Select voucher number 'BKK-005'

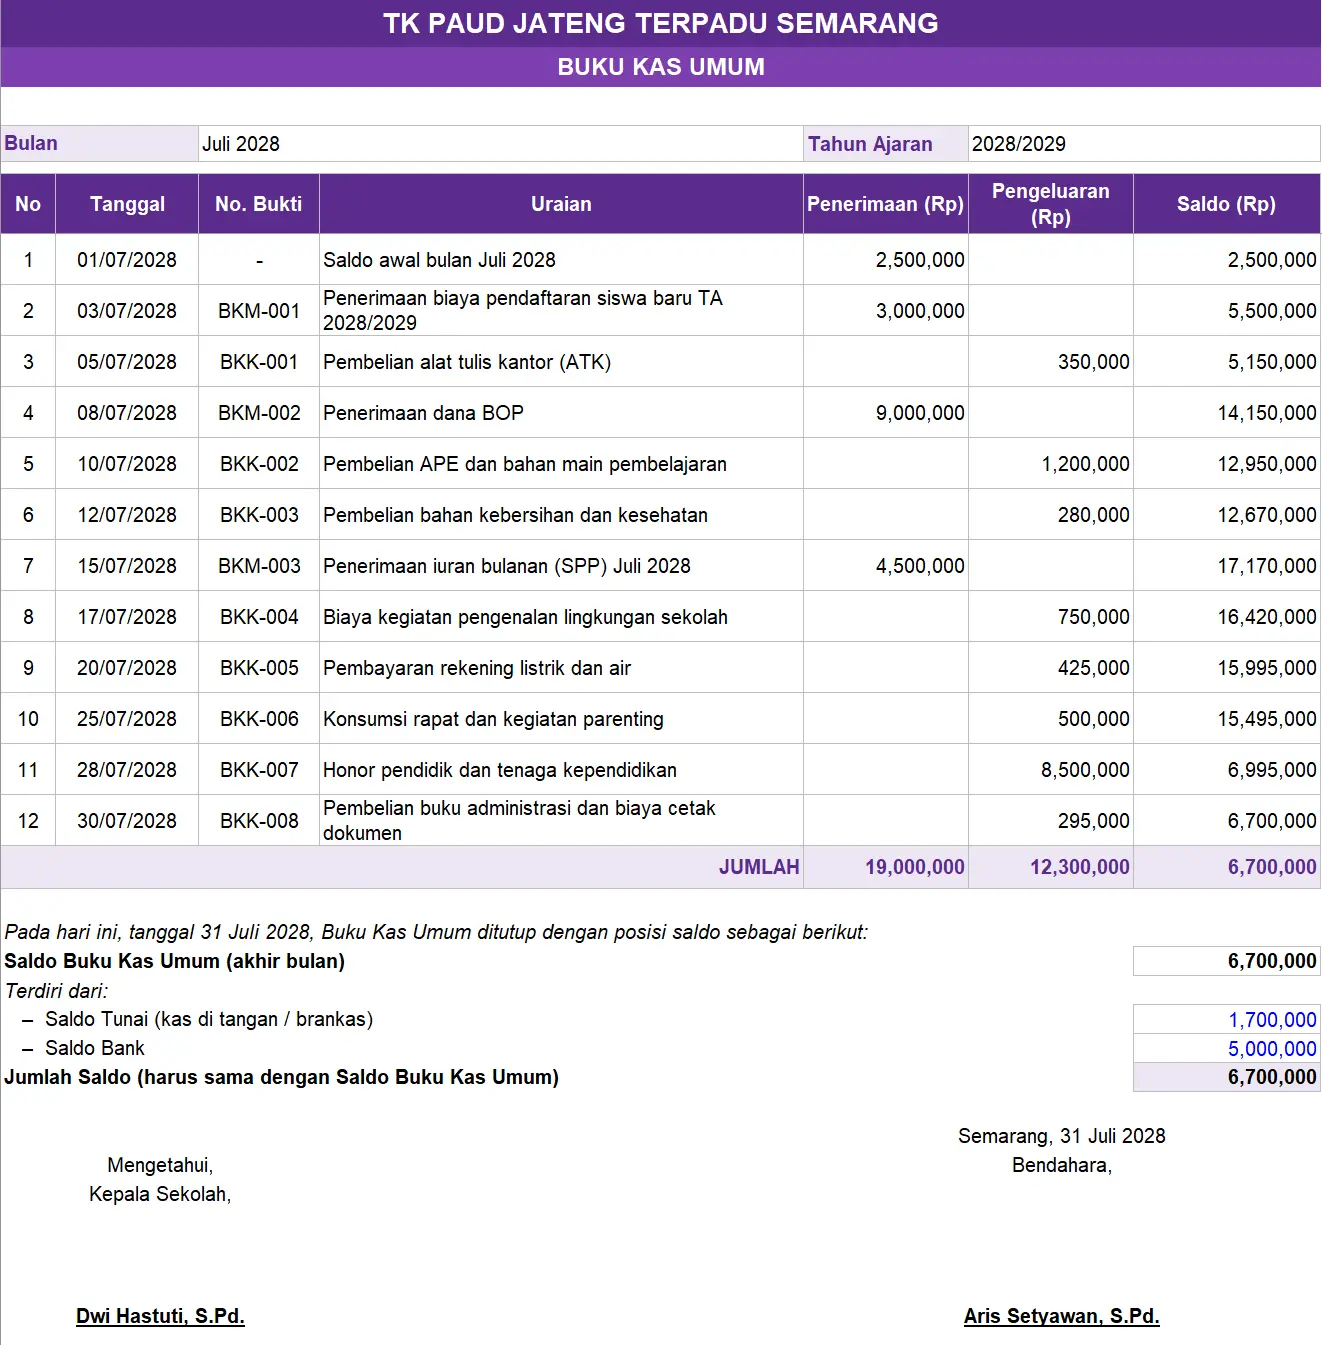(x=259, y=668)
